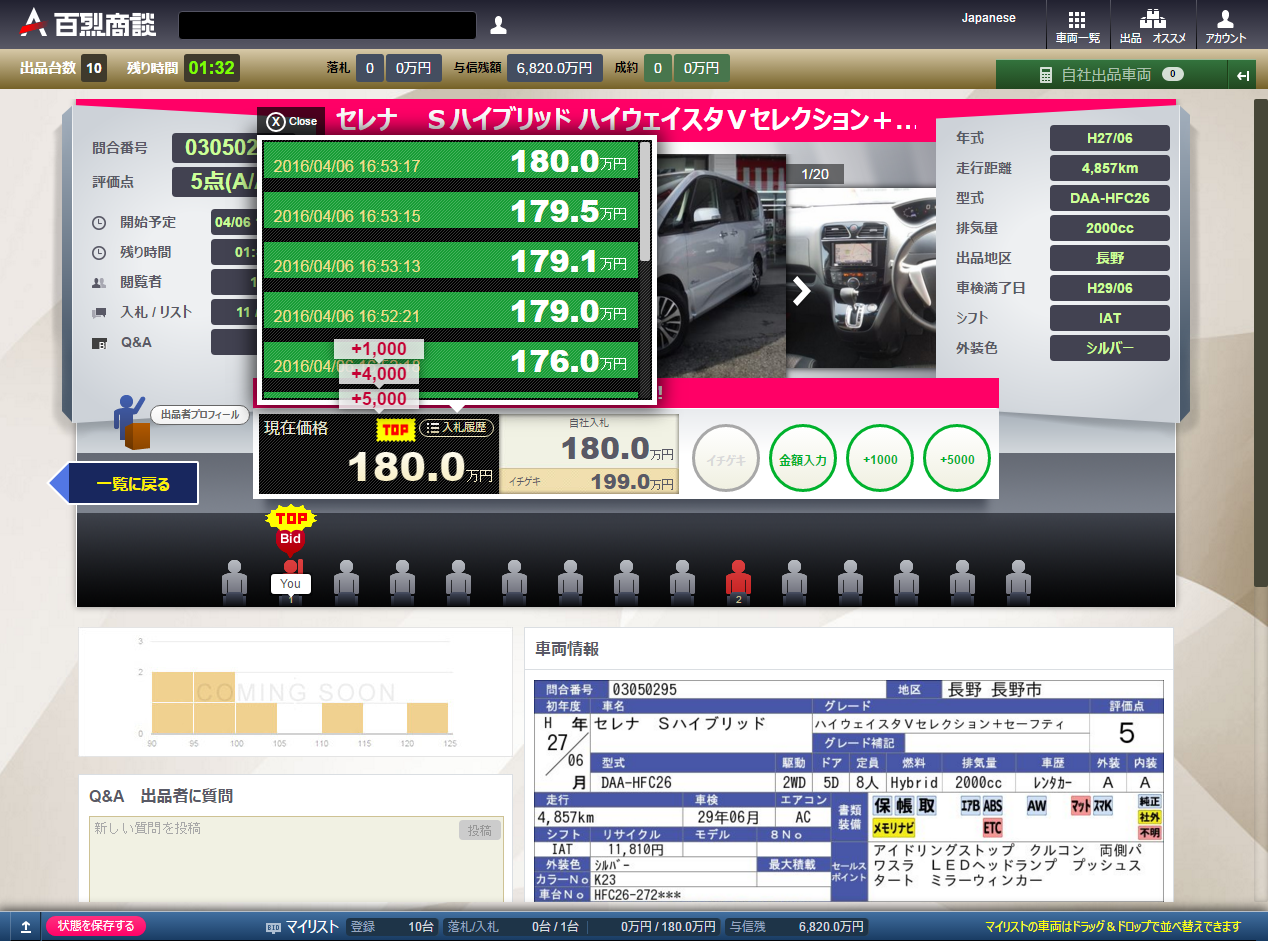
Task: Click the red bidder figure numbered 2
Action: [738, 581]
